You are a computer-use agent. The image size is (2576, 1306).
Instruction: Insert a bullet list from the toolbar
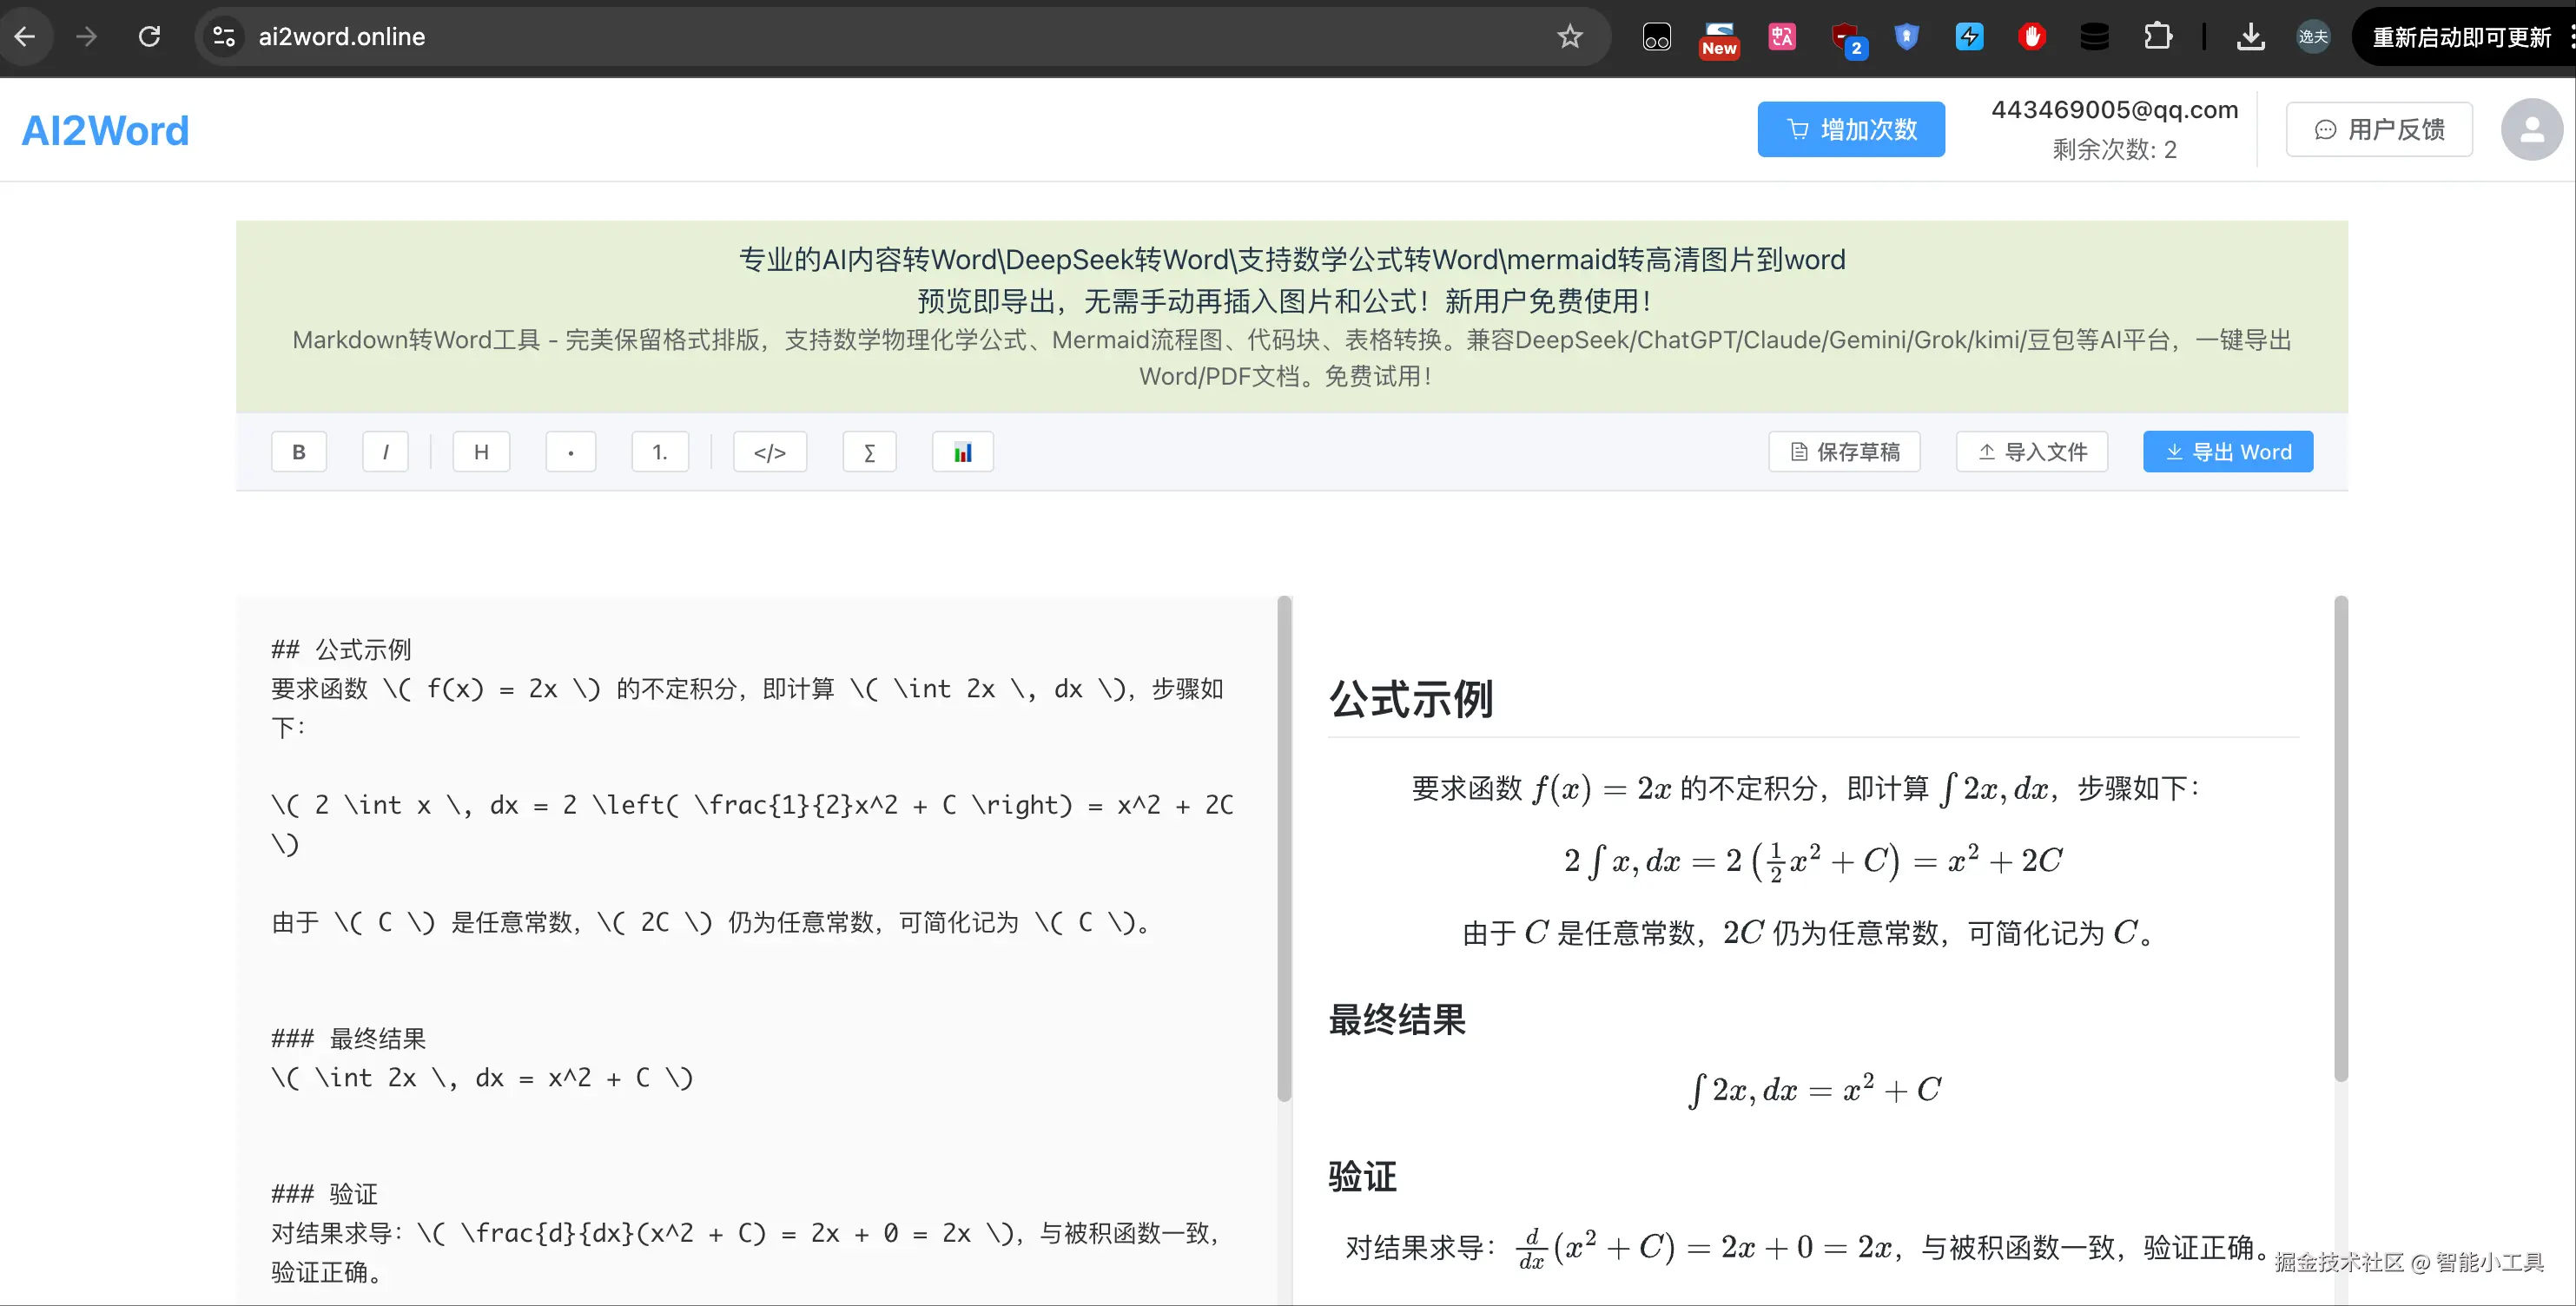[x=570, y=451]
